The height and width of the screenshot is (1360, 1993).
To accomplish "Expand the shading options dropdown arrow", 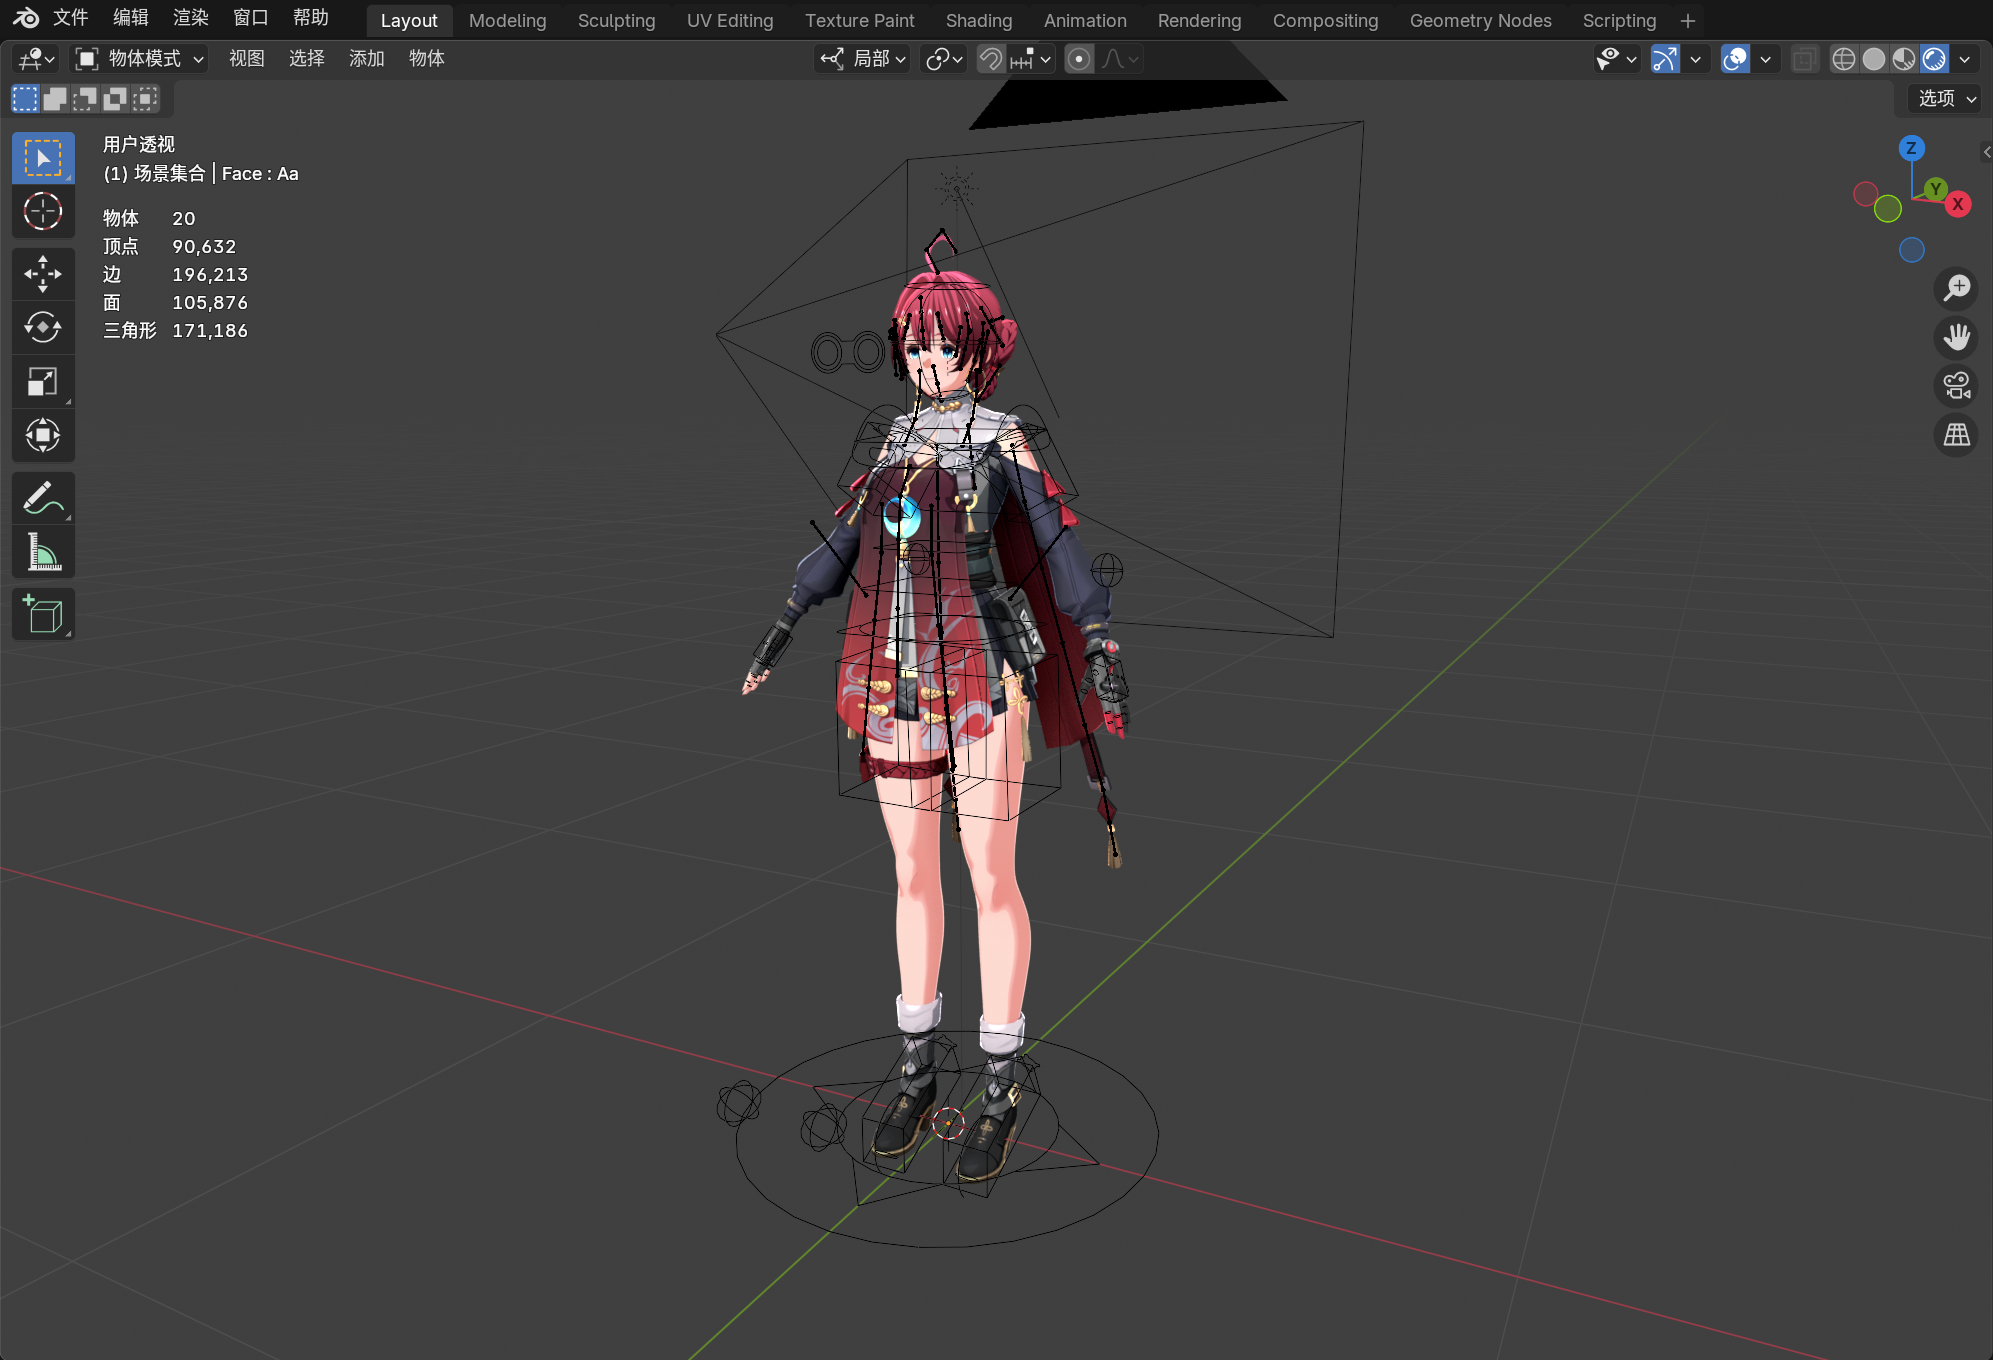I will (x=1965, y=59).
